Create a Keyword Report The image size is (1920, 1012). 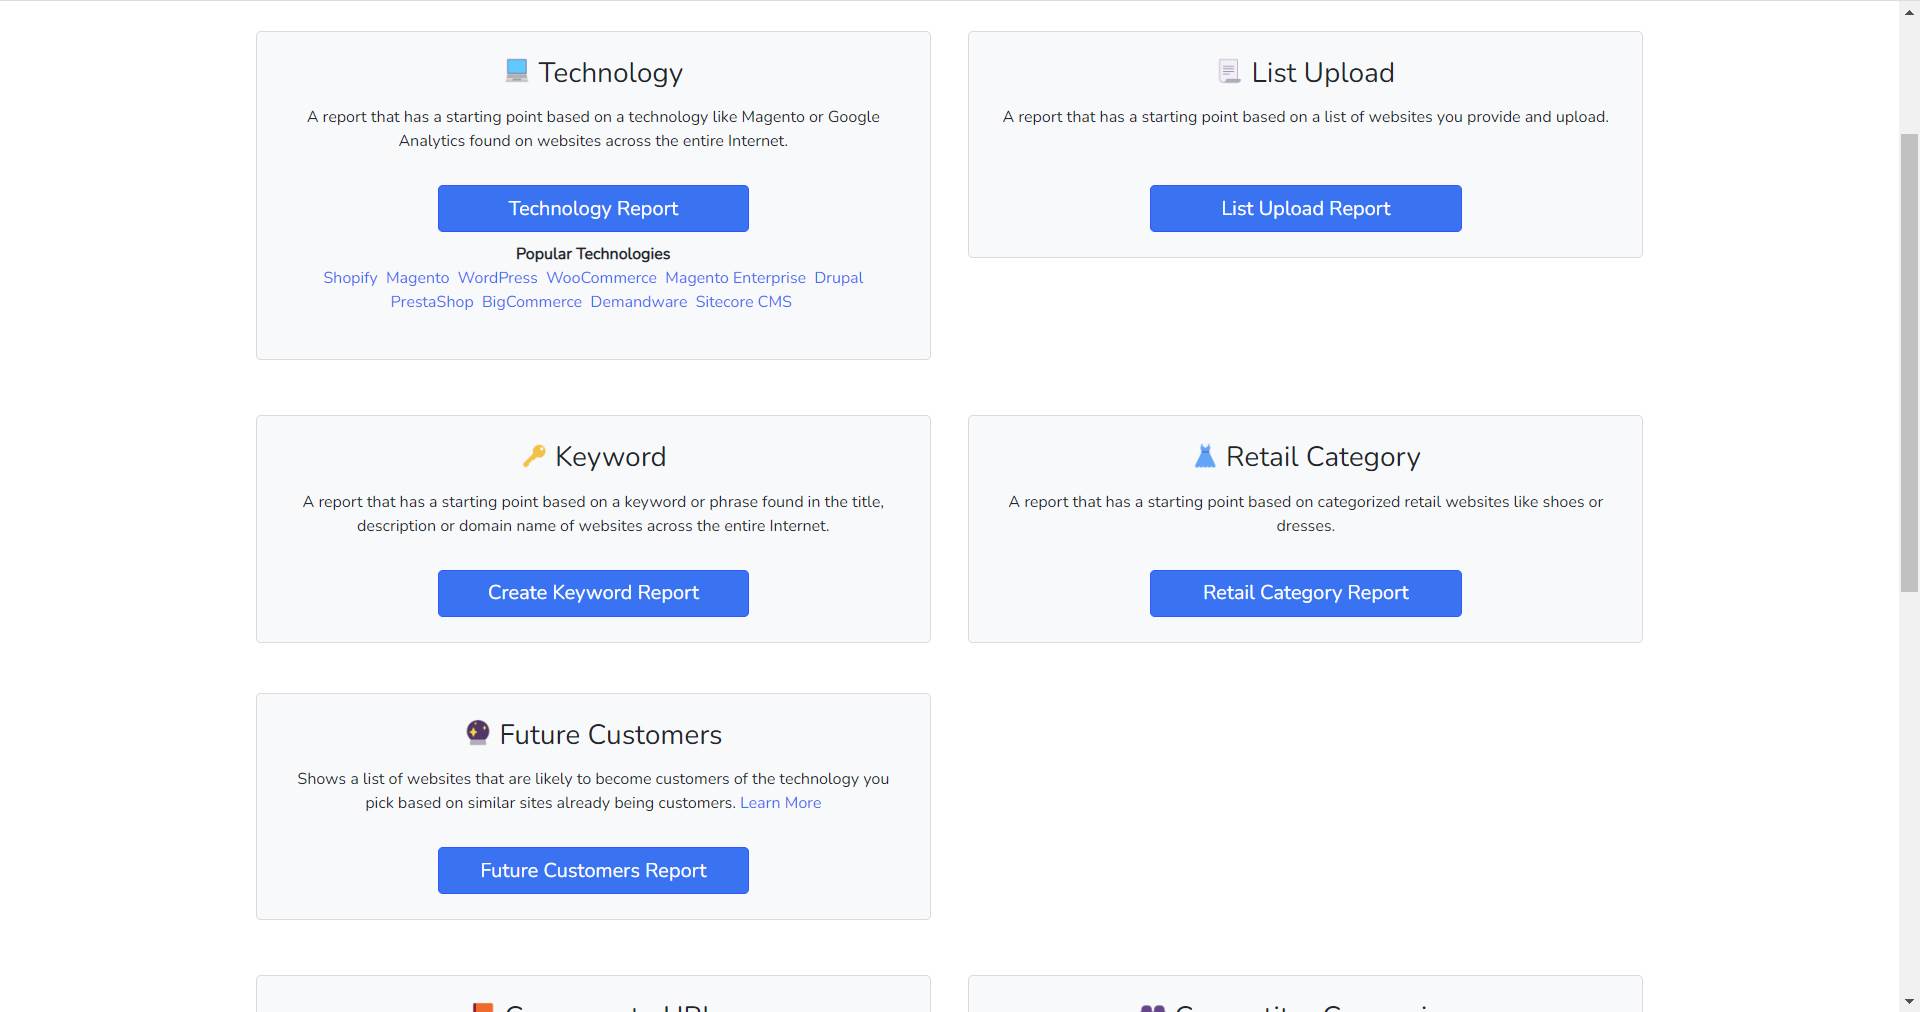[x=593, y=593]
